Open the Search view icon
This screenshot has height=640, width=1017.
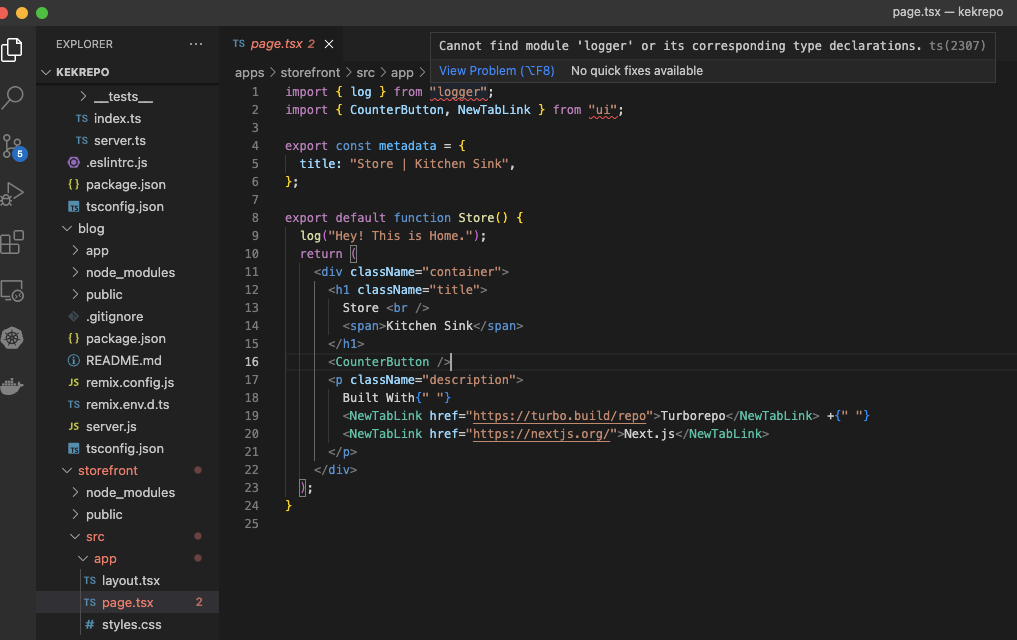(x=12, y=98)
